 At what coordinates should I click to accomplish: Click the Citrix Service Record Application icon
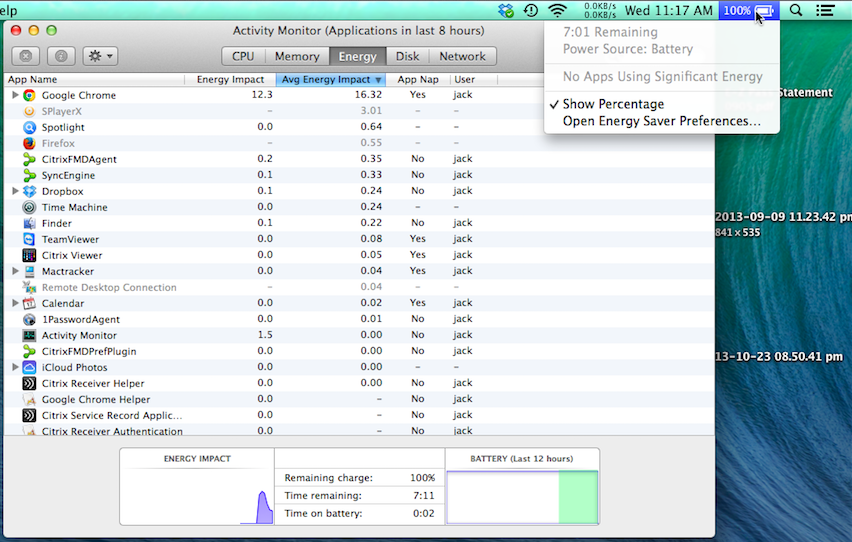click(x=29, y=415)
